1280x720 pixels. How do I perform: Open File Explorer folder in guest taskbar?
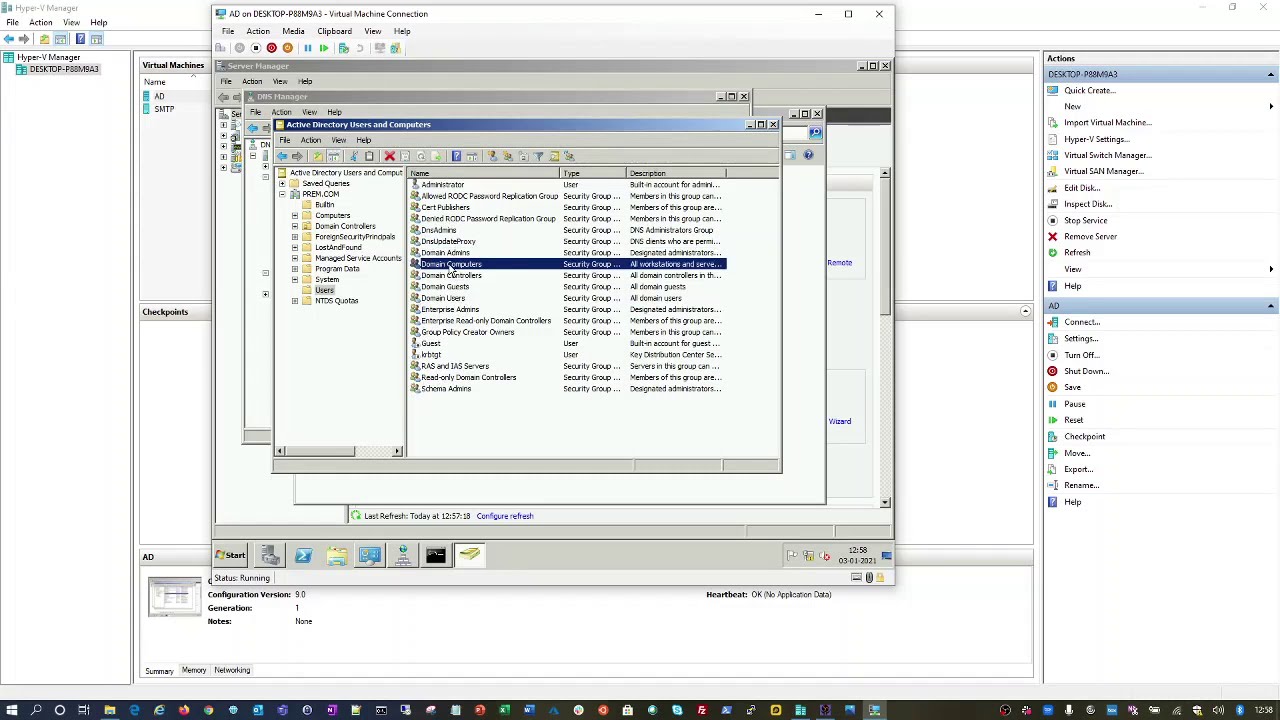click(x=337, y=555)
